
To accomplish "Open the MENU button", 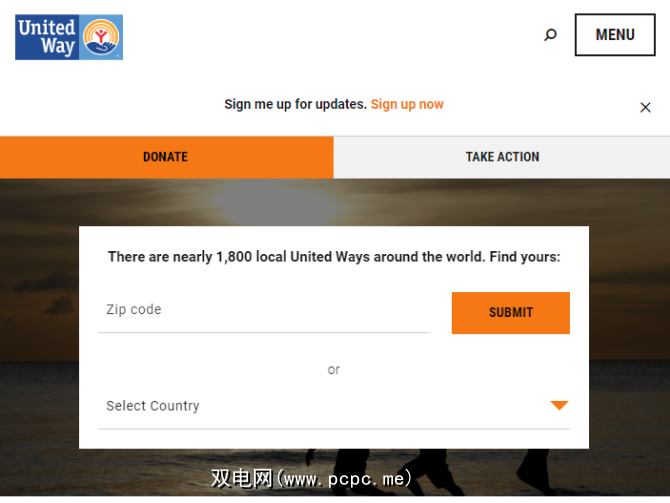I will (615, 35).
